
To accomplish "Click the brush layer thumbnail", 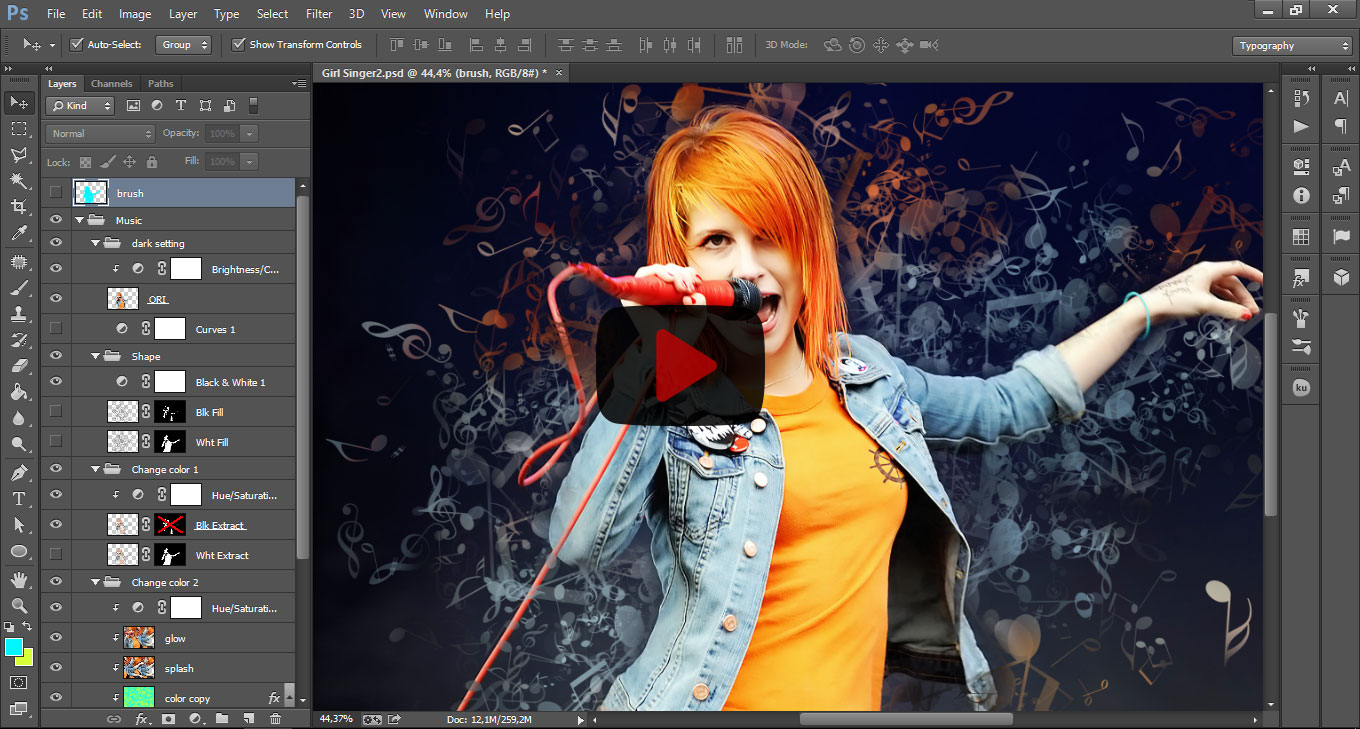I will [x=89, y=192].
